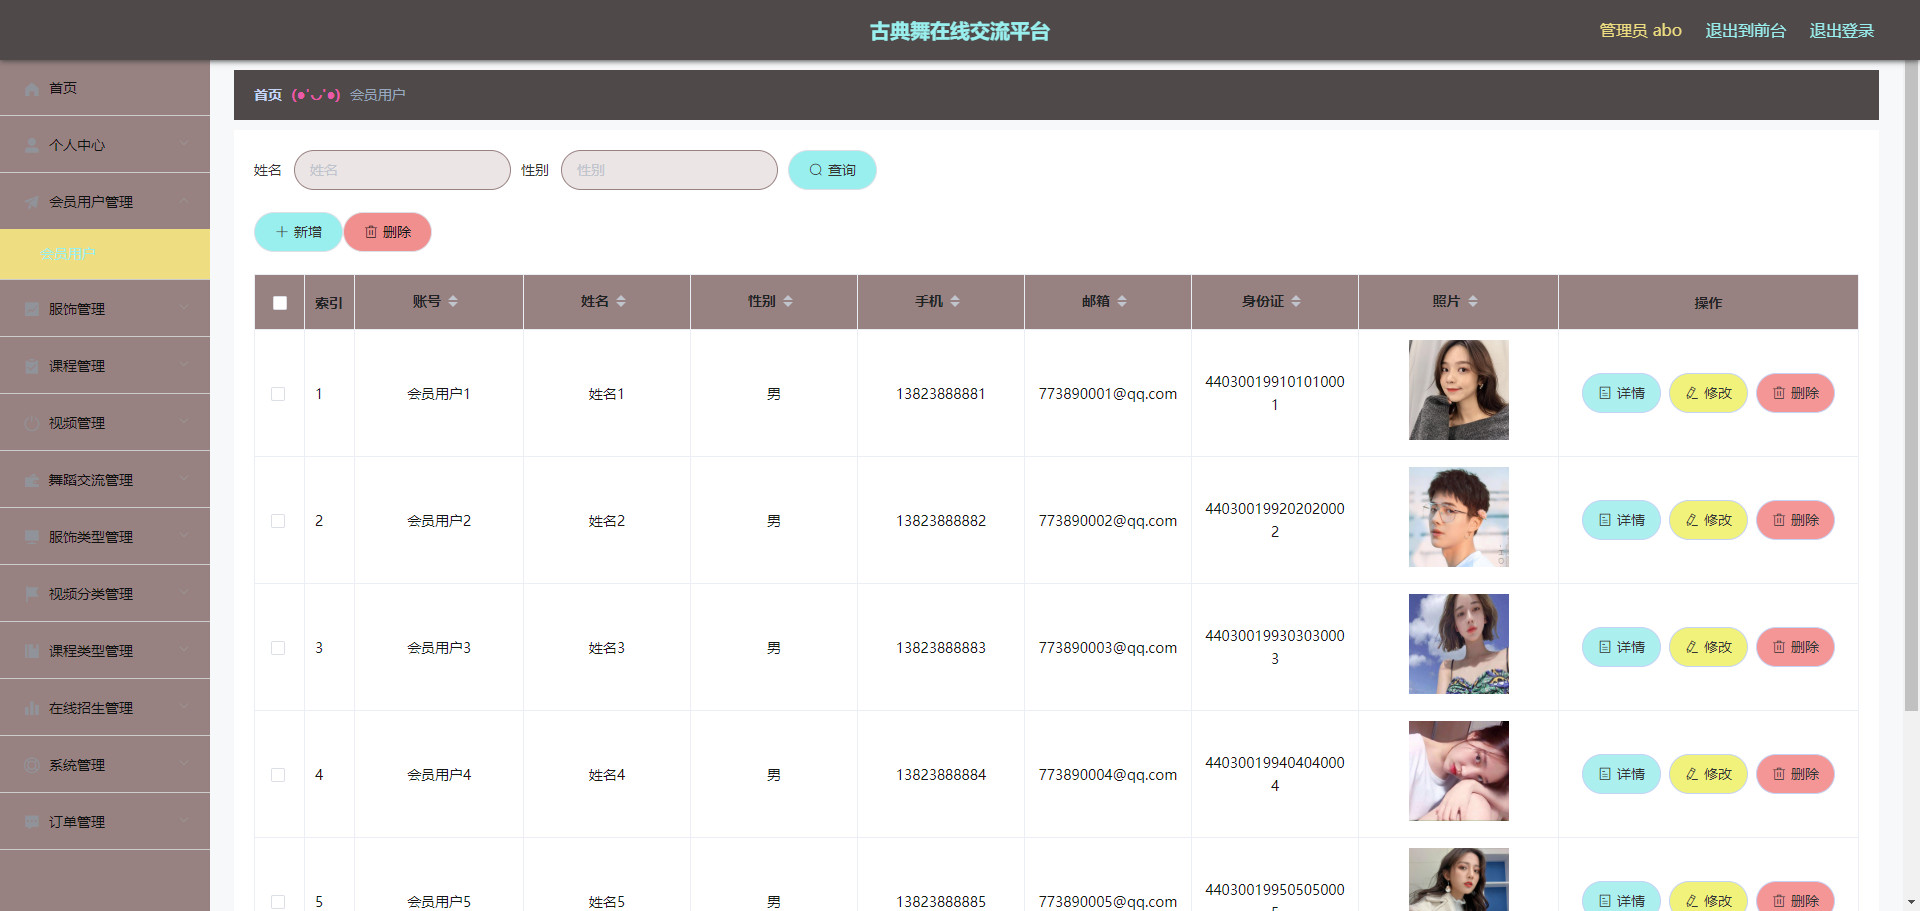This screenshot has width=1920, height=911.
Task: Click the photo thumbnail of 会员用户2
Action: 1458,517
